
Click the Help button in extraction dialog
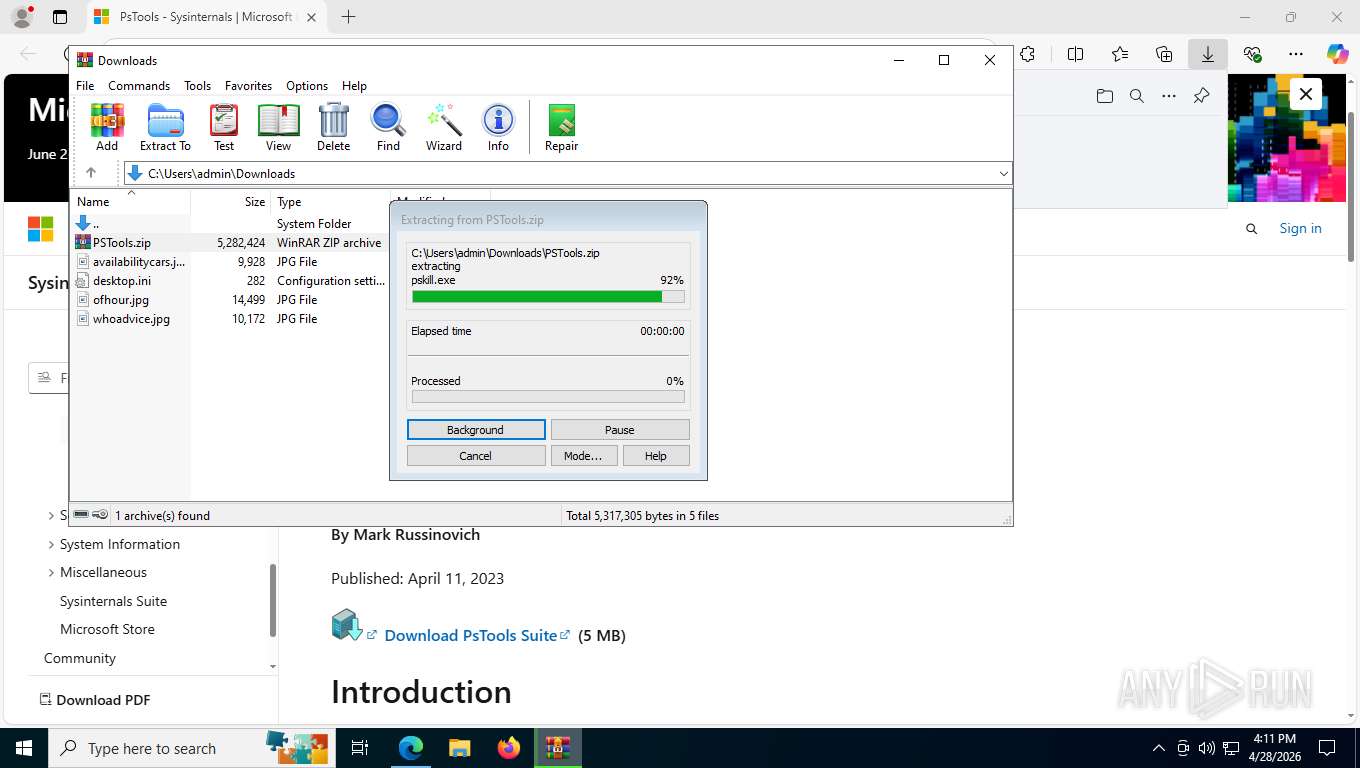point(656,456)
